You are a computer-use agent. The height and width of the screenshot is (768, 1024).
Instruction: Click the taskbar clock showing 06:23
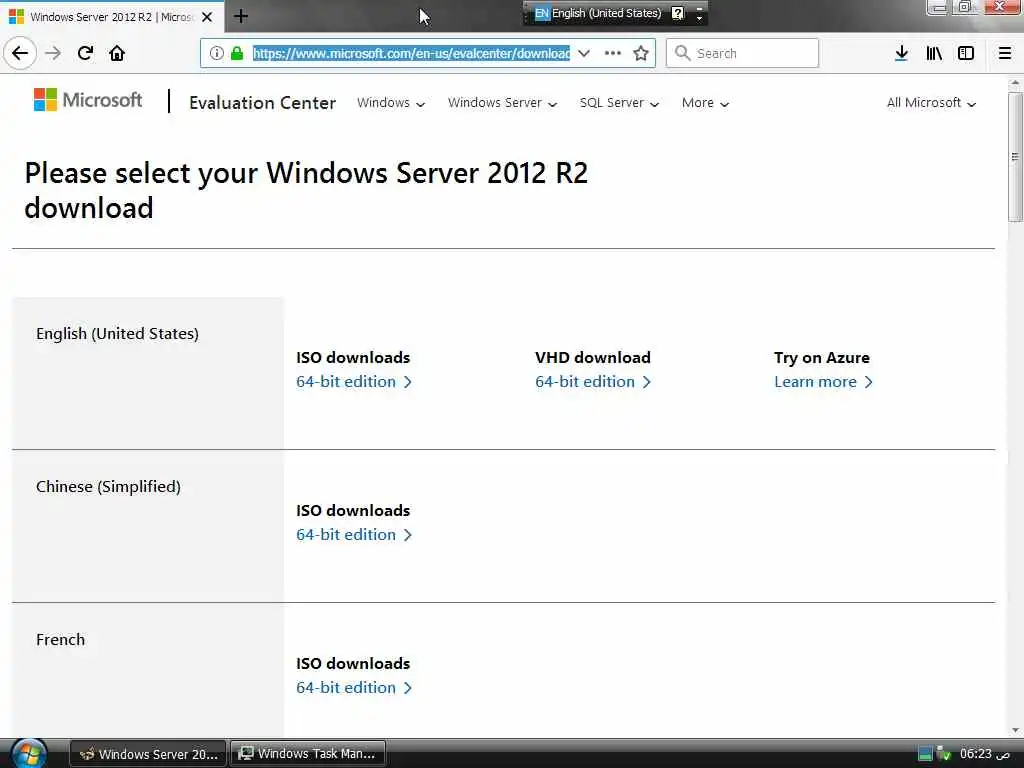tap(984, 754)
